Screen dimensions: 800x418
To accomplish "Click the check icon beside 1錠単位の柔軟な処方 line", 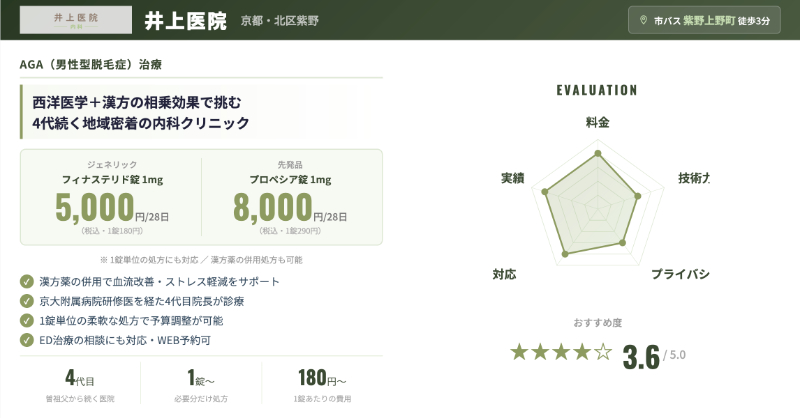I will pyautogui.click(x=26, y=321).
